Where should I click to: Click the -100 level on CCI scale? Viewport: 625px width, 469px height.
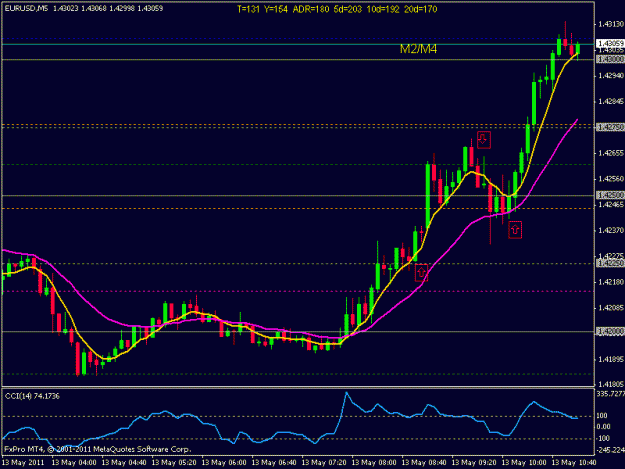[602, 438]
